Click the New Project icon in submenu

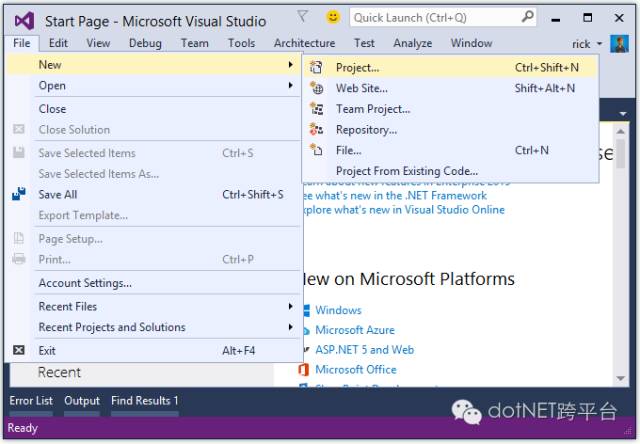point(316,67)
